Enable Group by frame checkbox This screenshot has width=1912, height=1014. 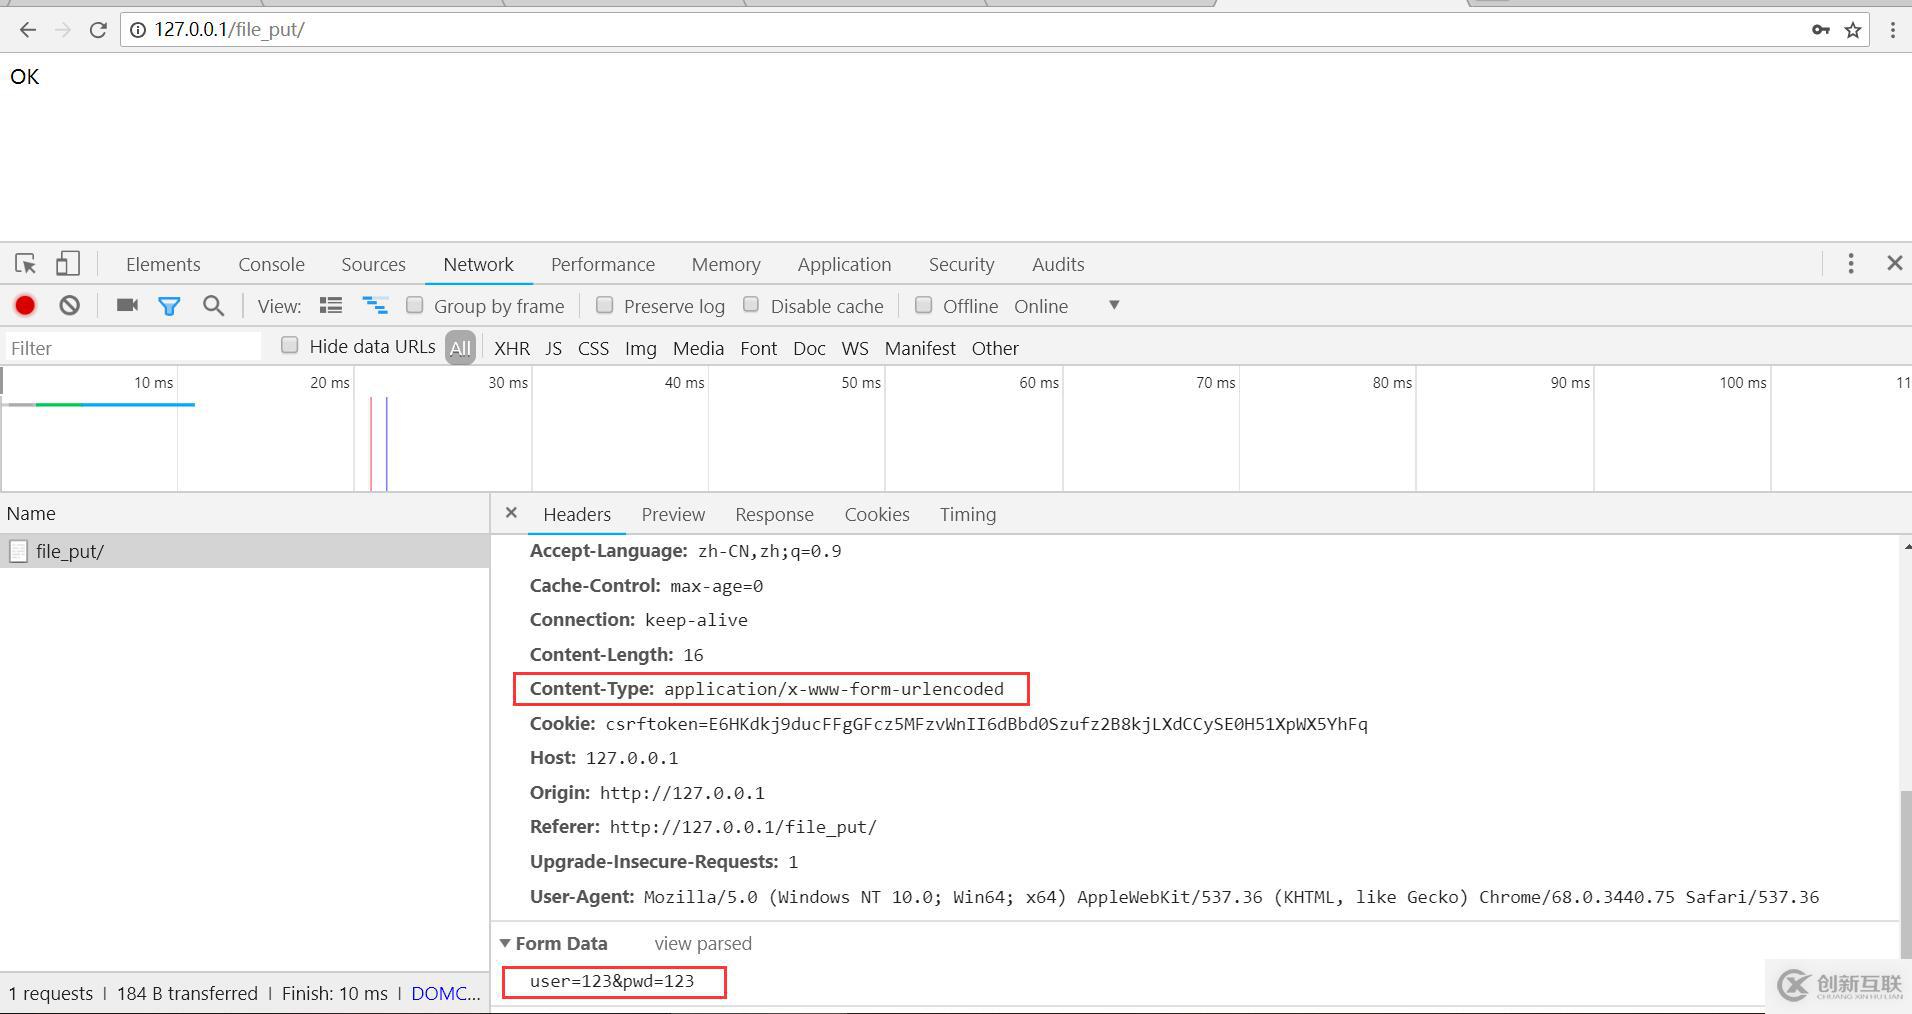(x=415, y=305)
